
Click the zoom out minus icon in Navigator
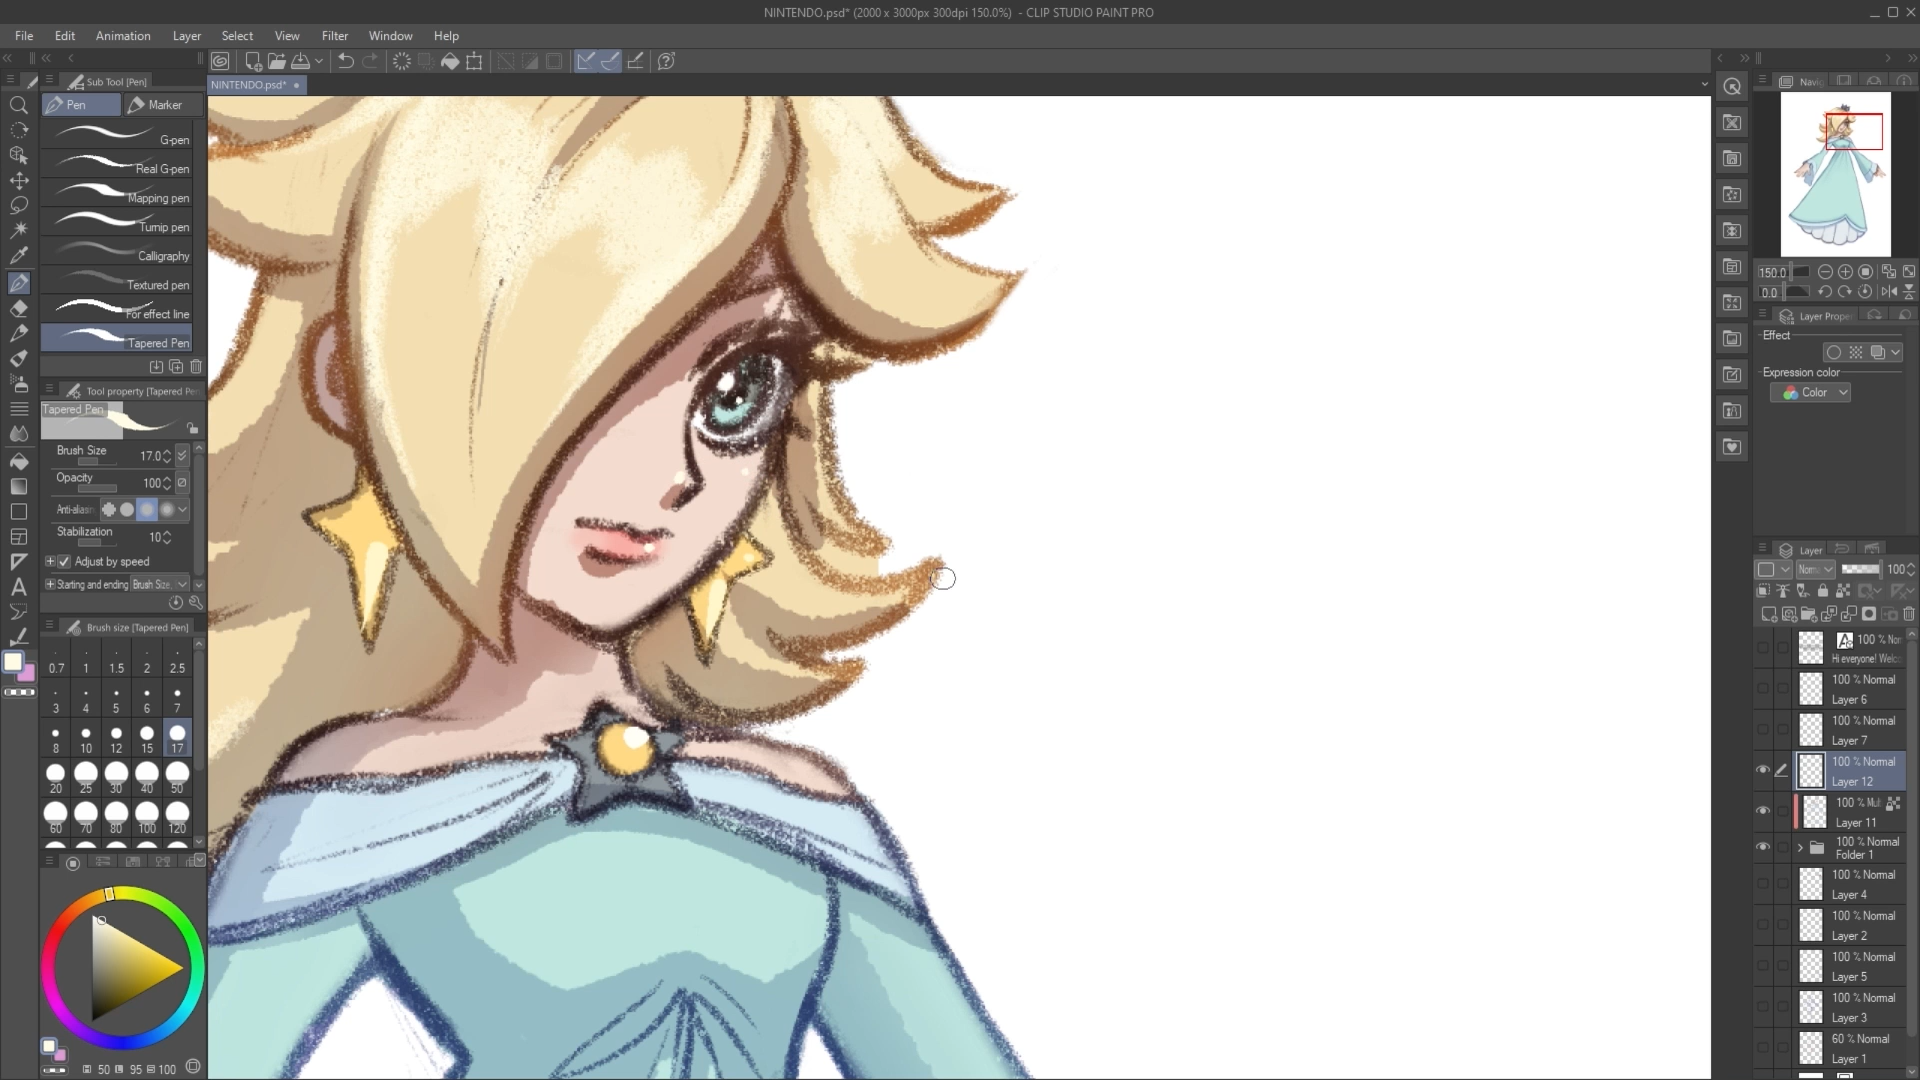tap(1825, 272)
